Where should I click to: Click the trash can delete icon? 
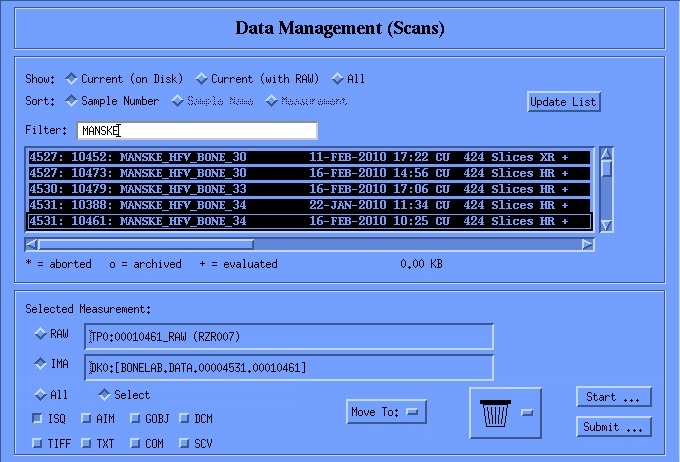[495, 413]
